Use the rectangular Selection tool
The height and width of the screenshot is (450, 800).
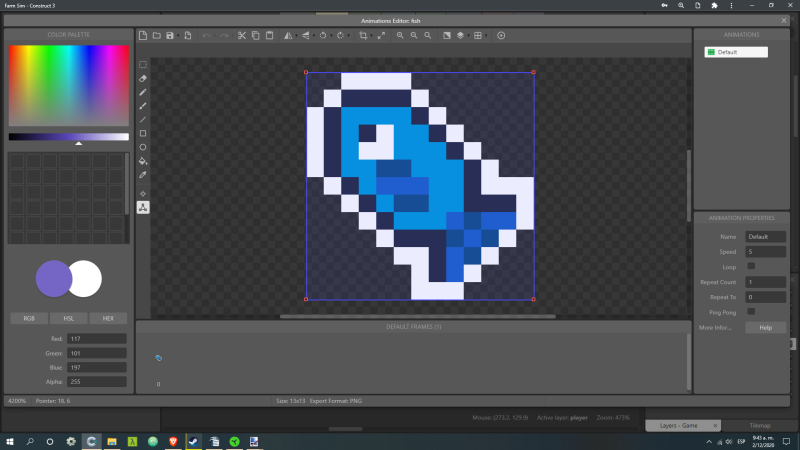[143, 64]
